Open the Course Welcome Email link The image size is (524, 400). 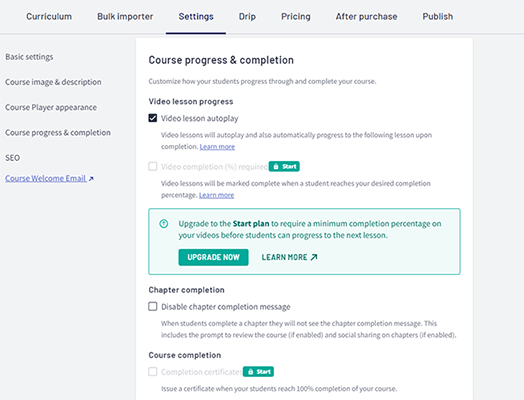pos(45,178)
